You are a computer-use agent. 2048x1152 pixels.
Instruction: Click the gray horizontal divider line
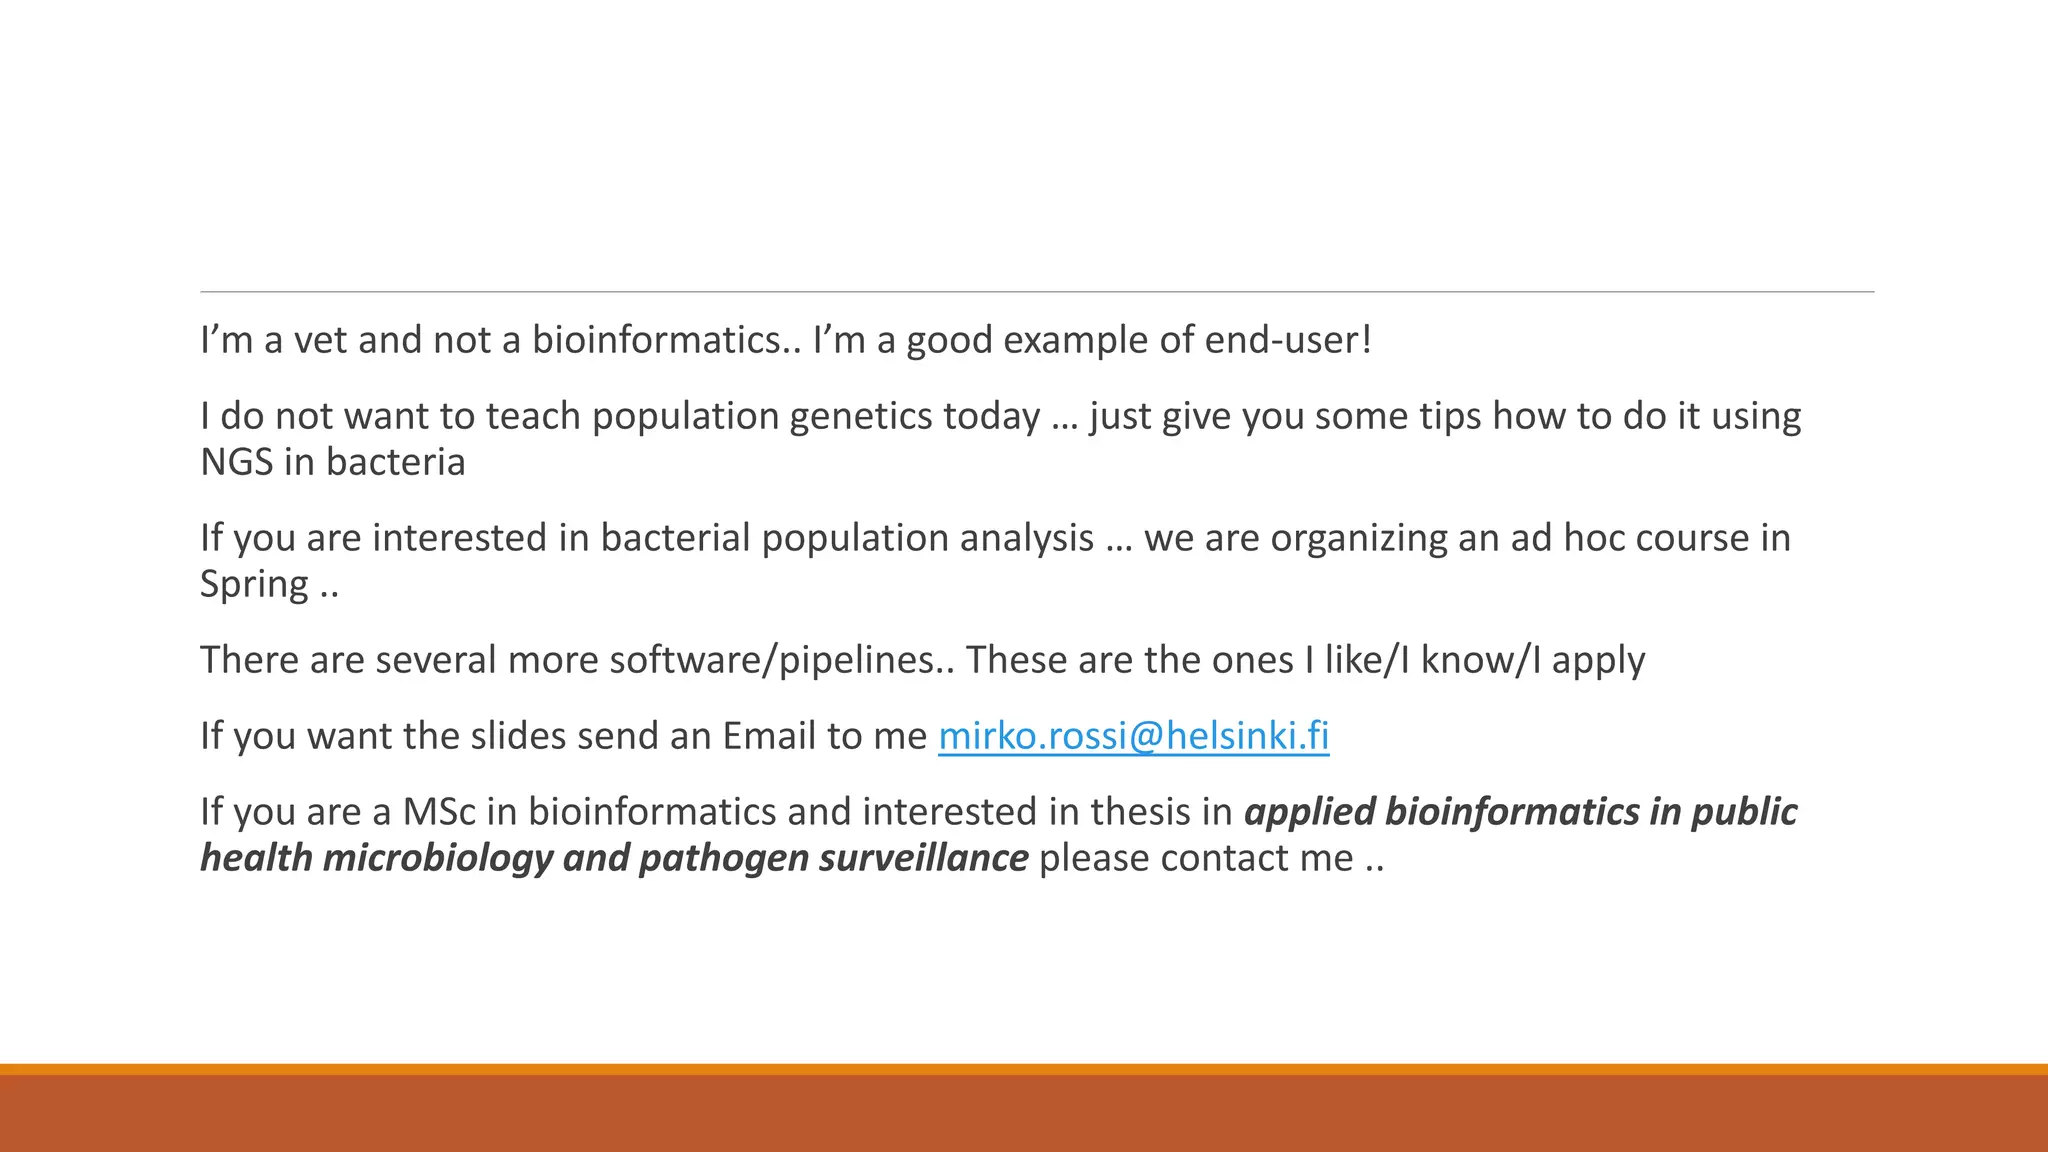click(x=1037, y=292)
